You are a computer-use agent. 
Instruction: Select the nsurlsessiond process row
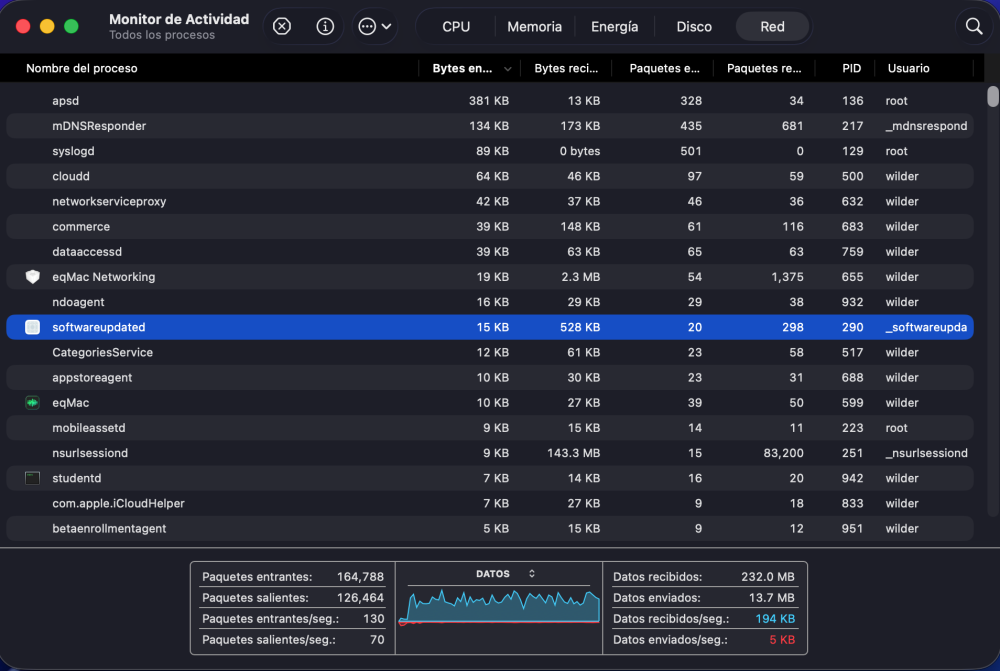[x=490, y=453]
